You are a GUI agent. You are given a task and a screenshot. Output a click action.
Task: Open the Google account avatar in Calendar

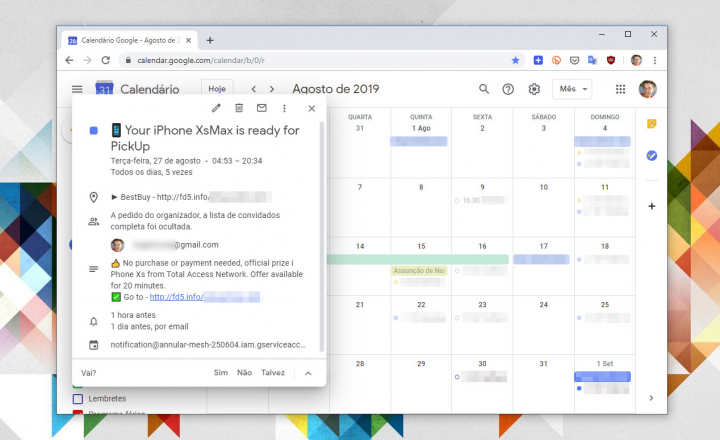647,89
